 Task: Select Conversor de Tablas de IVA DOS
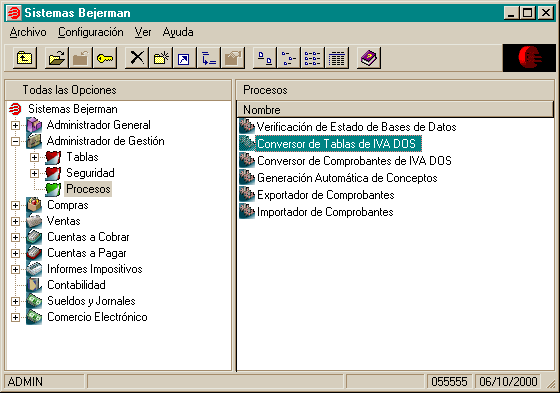tap(338, 144)
